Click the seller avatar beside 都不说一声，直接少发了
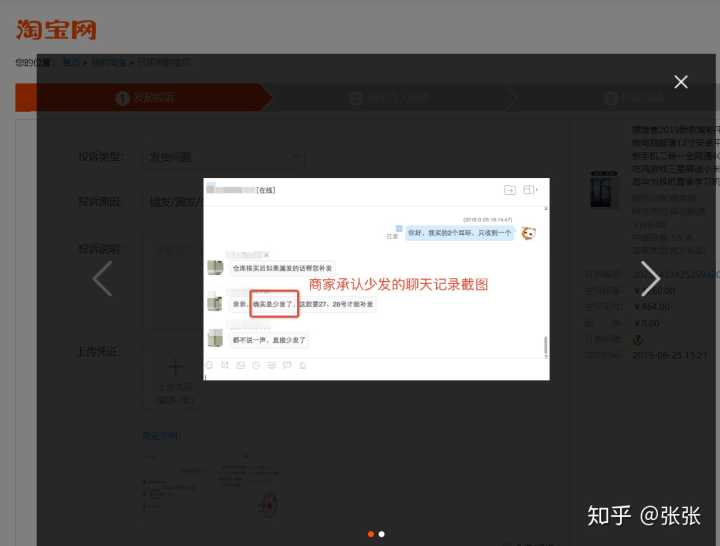This screenshot has height=546, width=720. click(x=215, y=338)
